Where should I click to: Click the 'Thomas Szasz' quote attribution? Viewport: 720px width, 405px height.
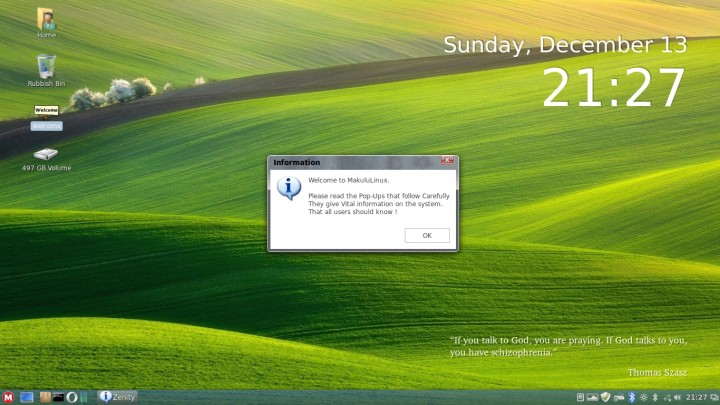click(x=657, y=372)
